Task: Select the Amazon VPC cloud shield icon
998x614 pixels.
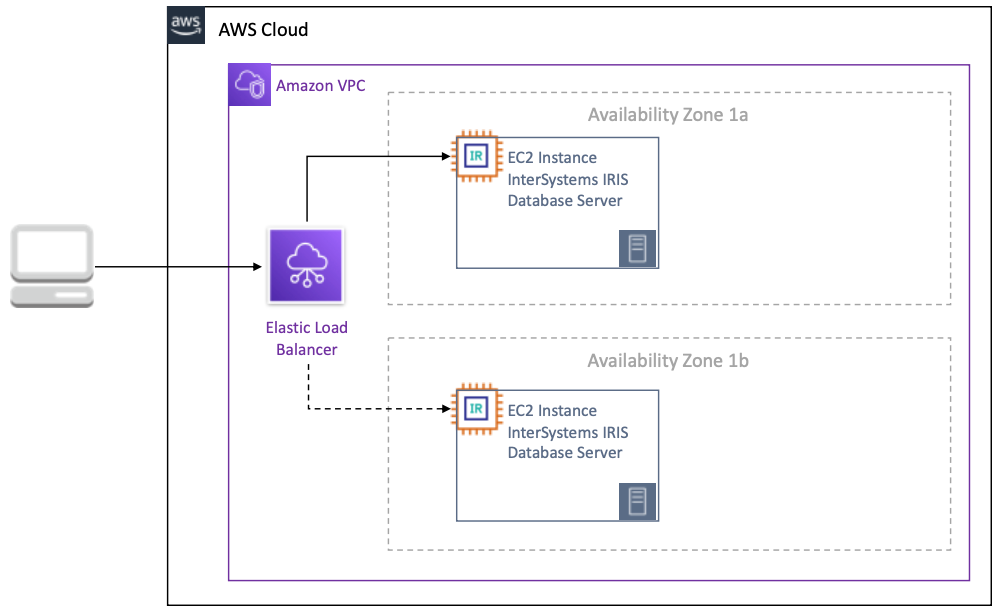Action: tap(249, 85)
